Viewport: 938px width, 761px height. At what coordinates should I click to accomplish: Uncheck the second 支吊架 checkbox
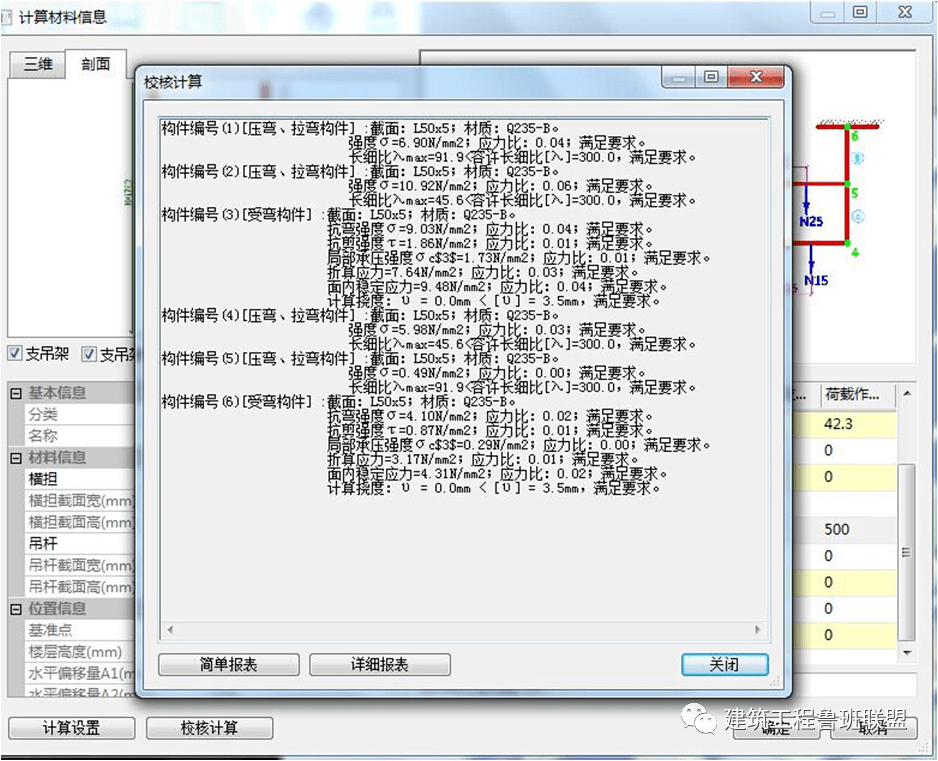tap(90, 353)
